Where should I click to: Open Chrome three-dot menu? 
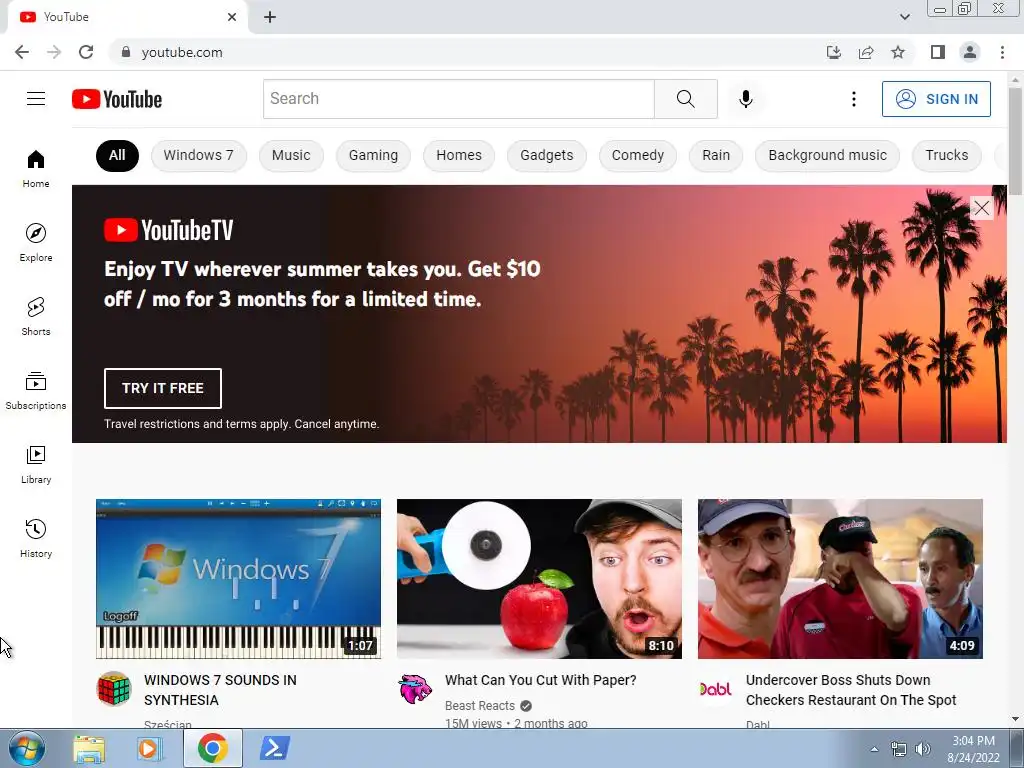pos(1002,52)
